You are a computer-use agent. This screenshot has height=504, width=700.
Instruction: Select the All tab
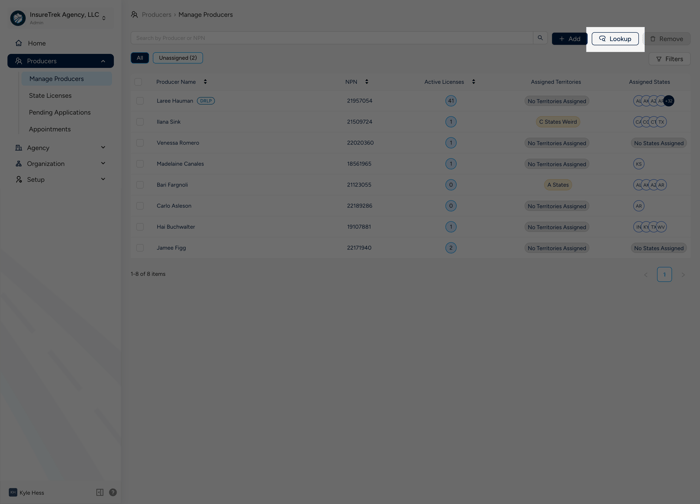pyautogui.click(x=140, y=58)
